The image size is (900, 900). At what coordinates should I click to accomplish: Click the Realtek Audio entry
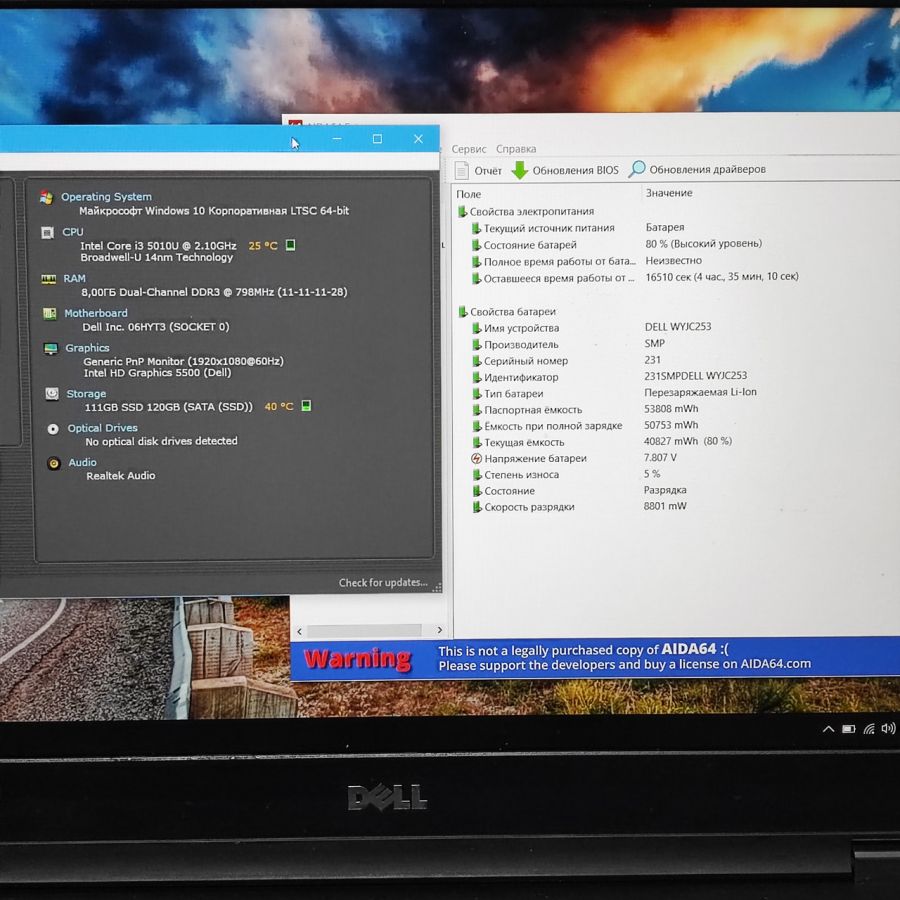121,476
